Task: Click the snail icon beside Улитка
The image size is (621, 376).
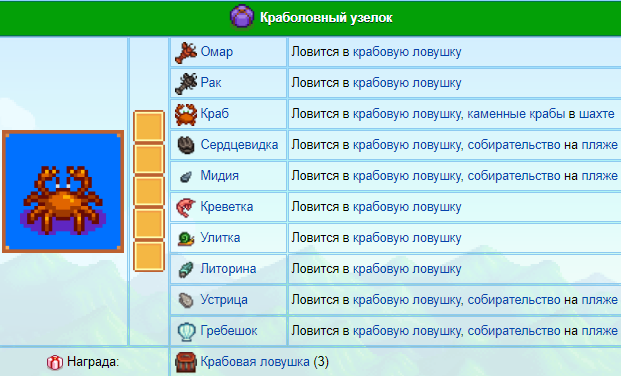Action: pos(186,239)
